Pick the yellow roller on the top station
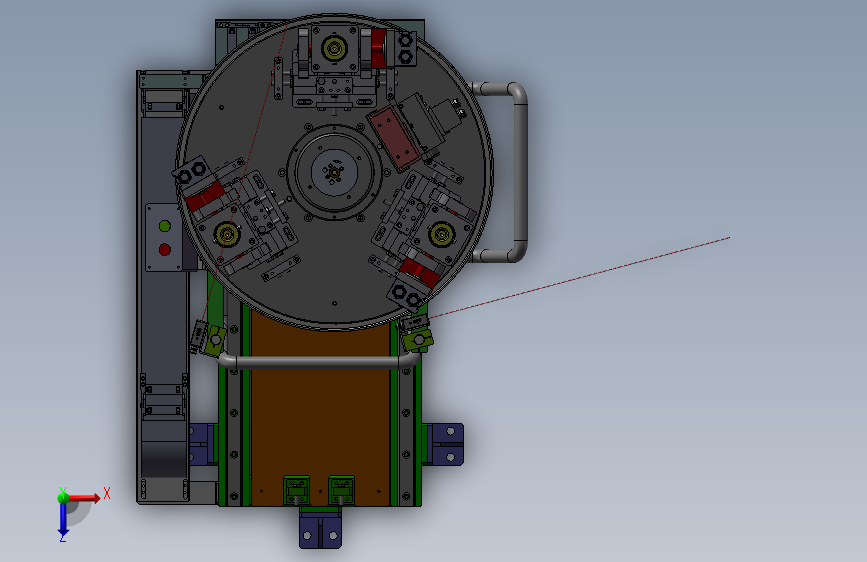 pyautogui.click(x=334, y=48)
